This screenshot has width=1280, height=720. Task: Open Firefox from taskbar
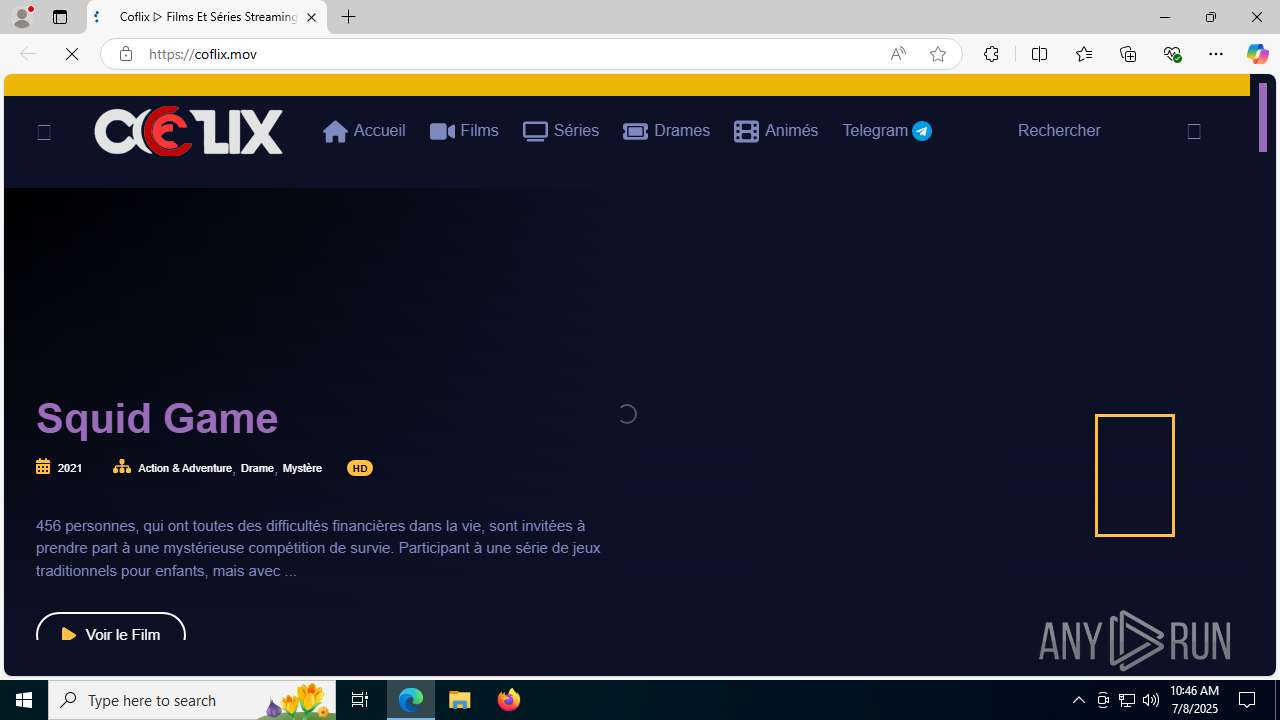(x=508, y=700)
